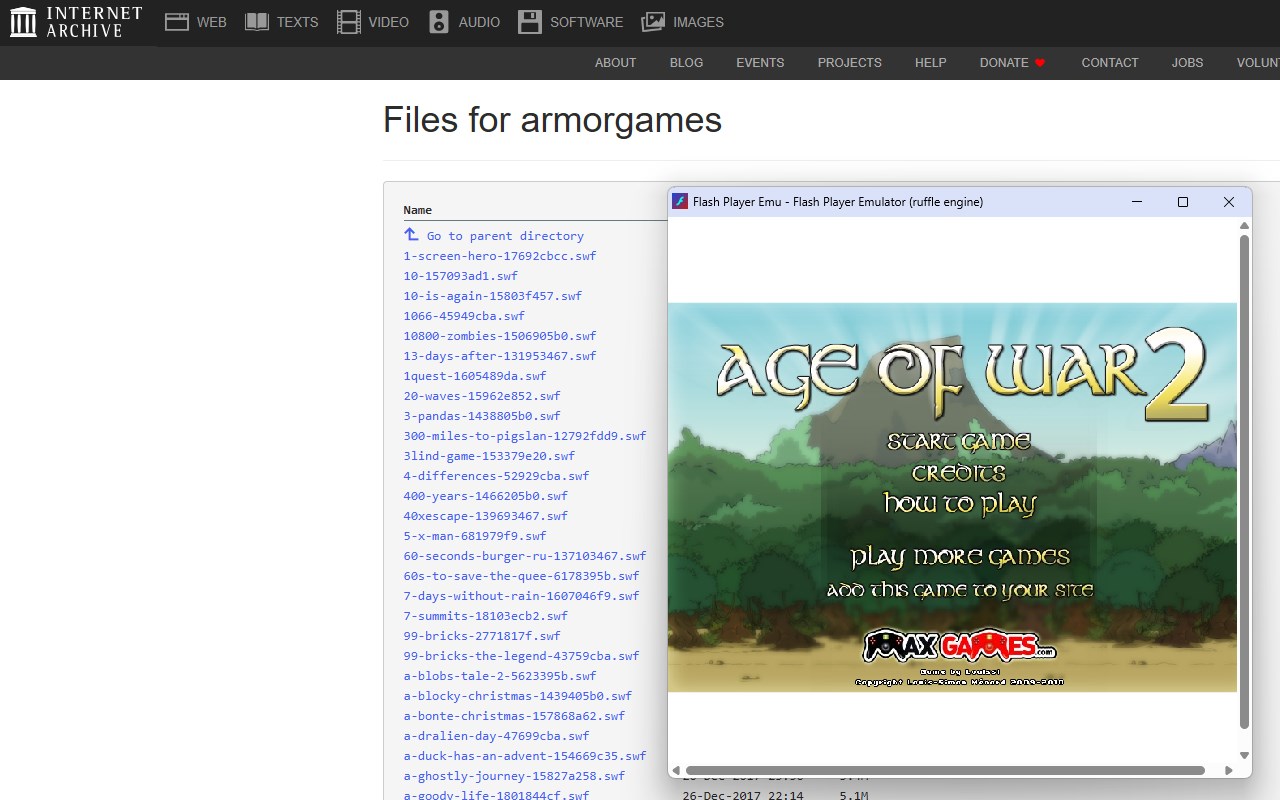Open the Video film icon
This screenshot has height=800, width=1280.
tap(348, 22)
